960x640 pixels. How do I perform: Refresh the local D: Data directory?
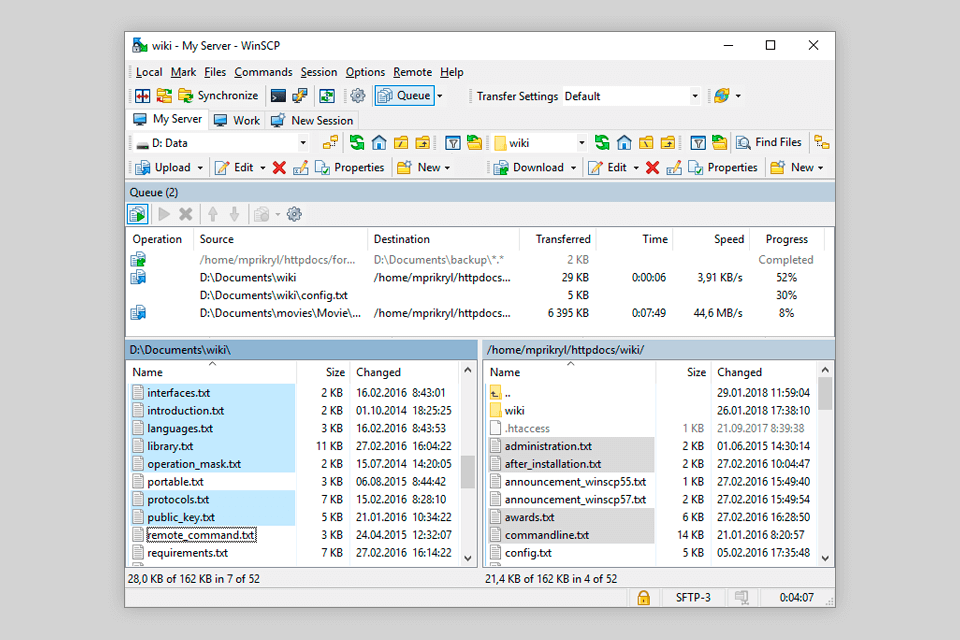tap(357, 143)
